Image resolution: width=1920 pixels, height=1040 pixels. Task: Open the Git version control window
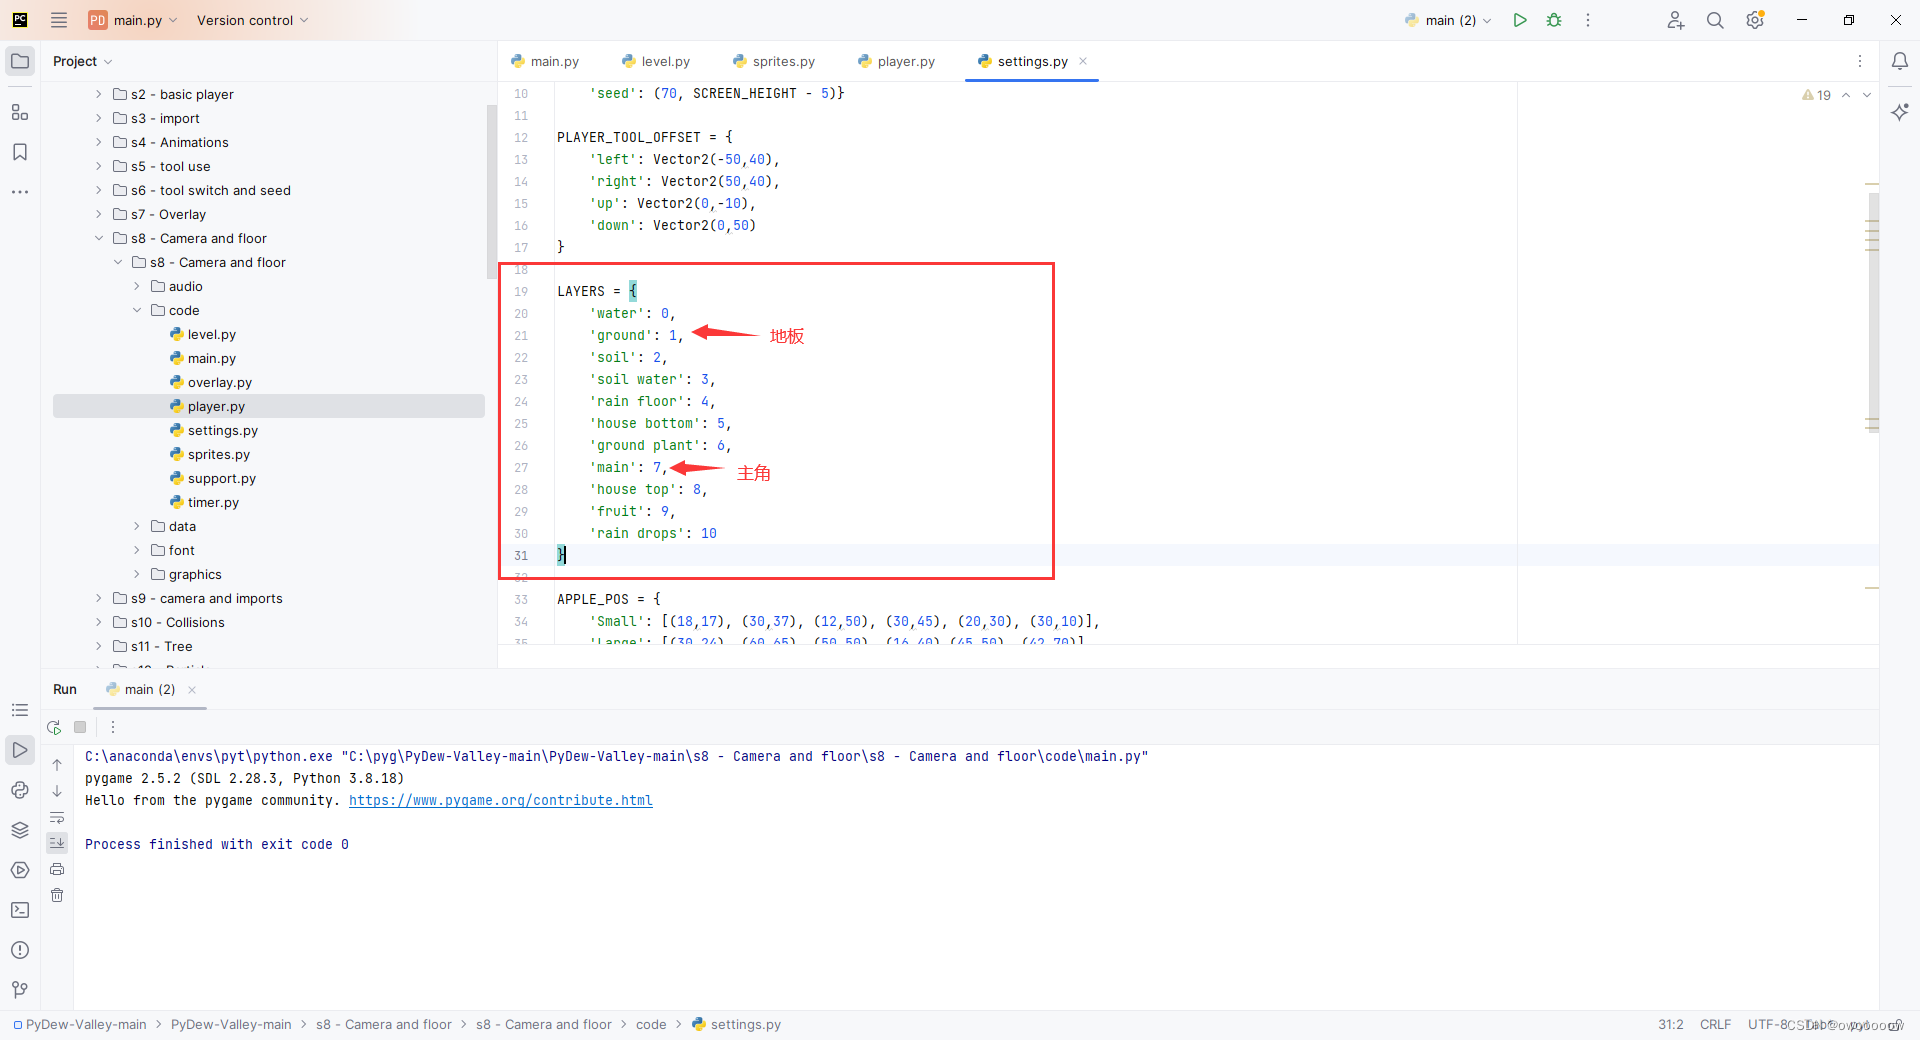coord(20,990)
